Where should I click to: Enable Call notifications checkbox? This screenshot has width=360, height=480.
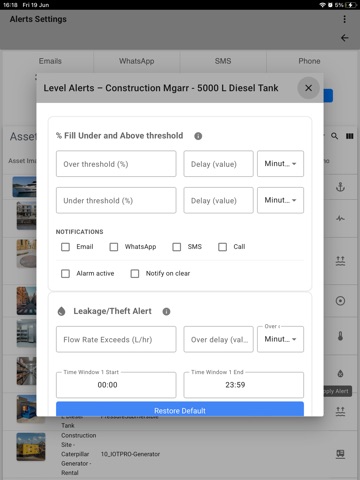click(x=222, y=247)
